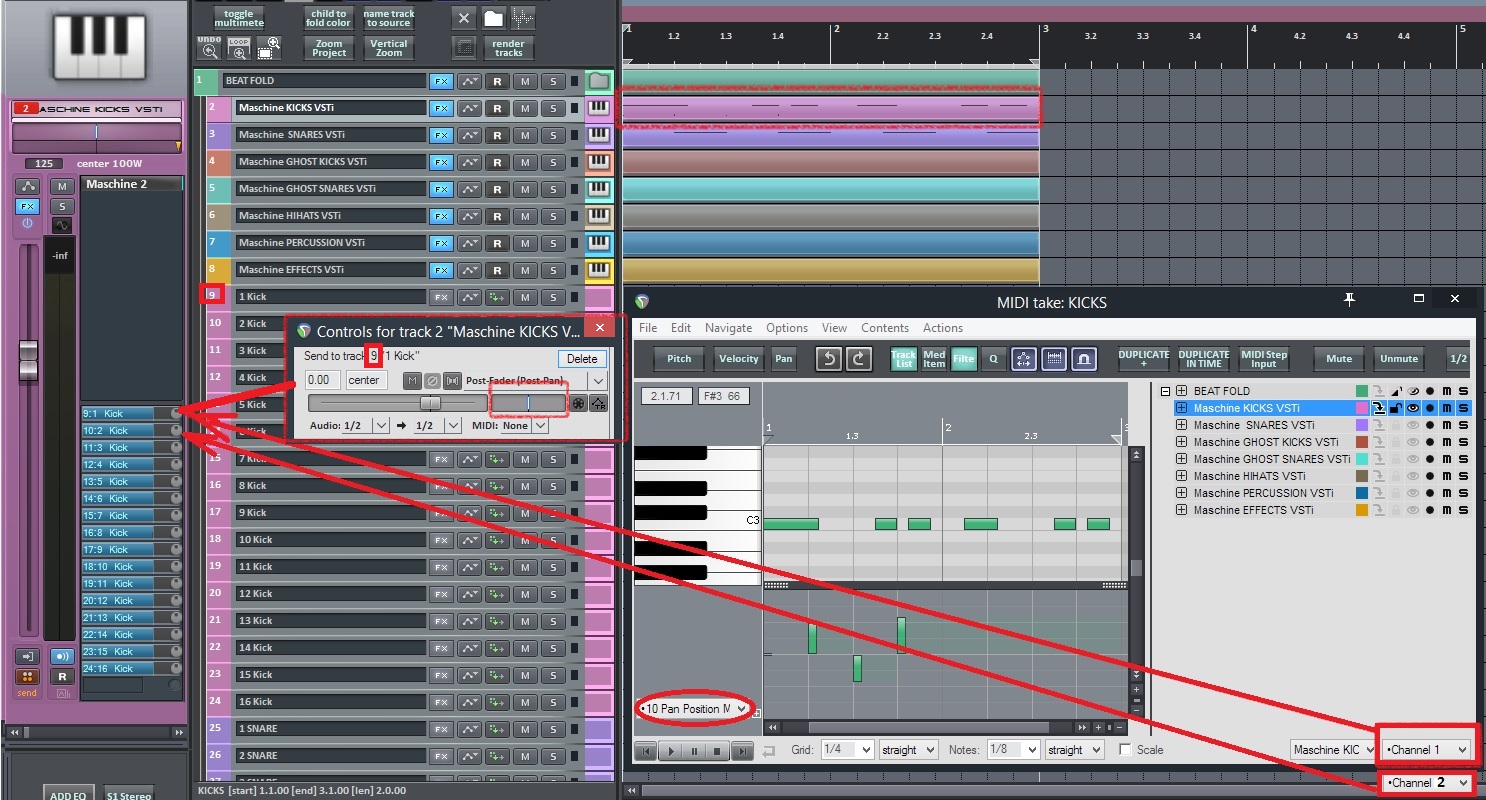
Task: Enable the Scale checkbox in MIDI editor
Action: coord(1125,750)
